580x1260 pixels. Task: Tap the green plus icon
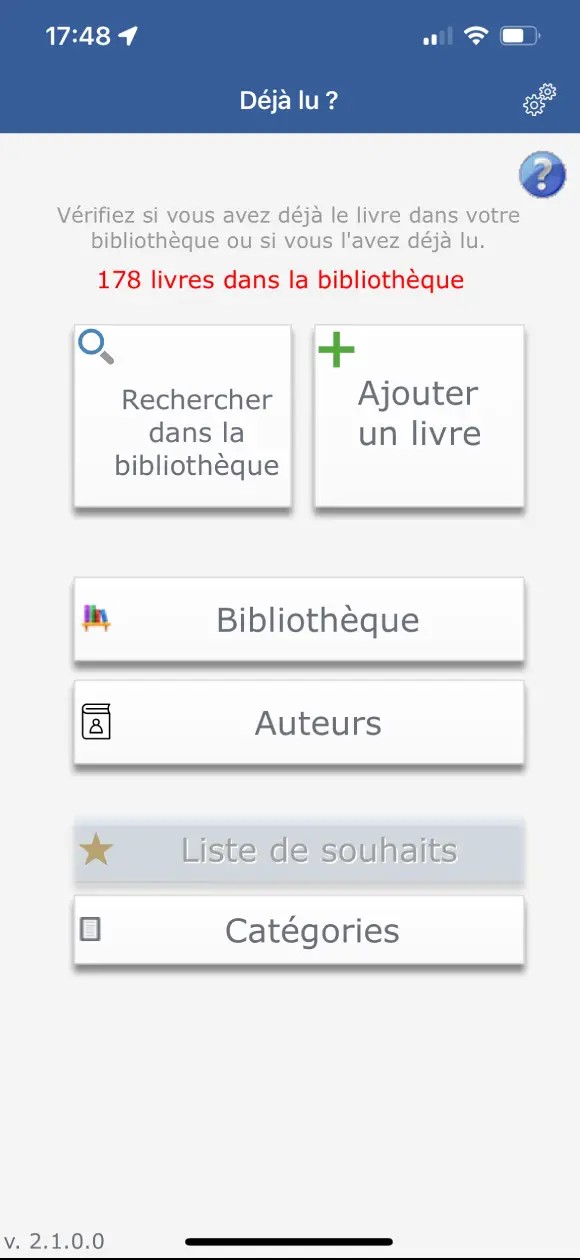pos(336,350)
